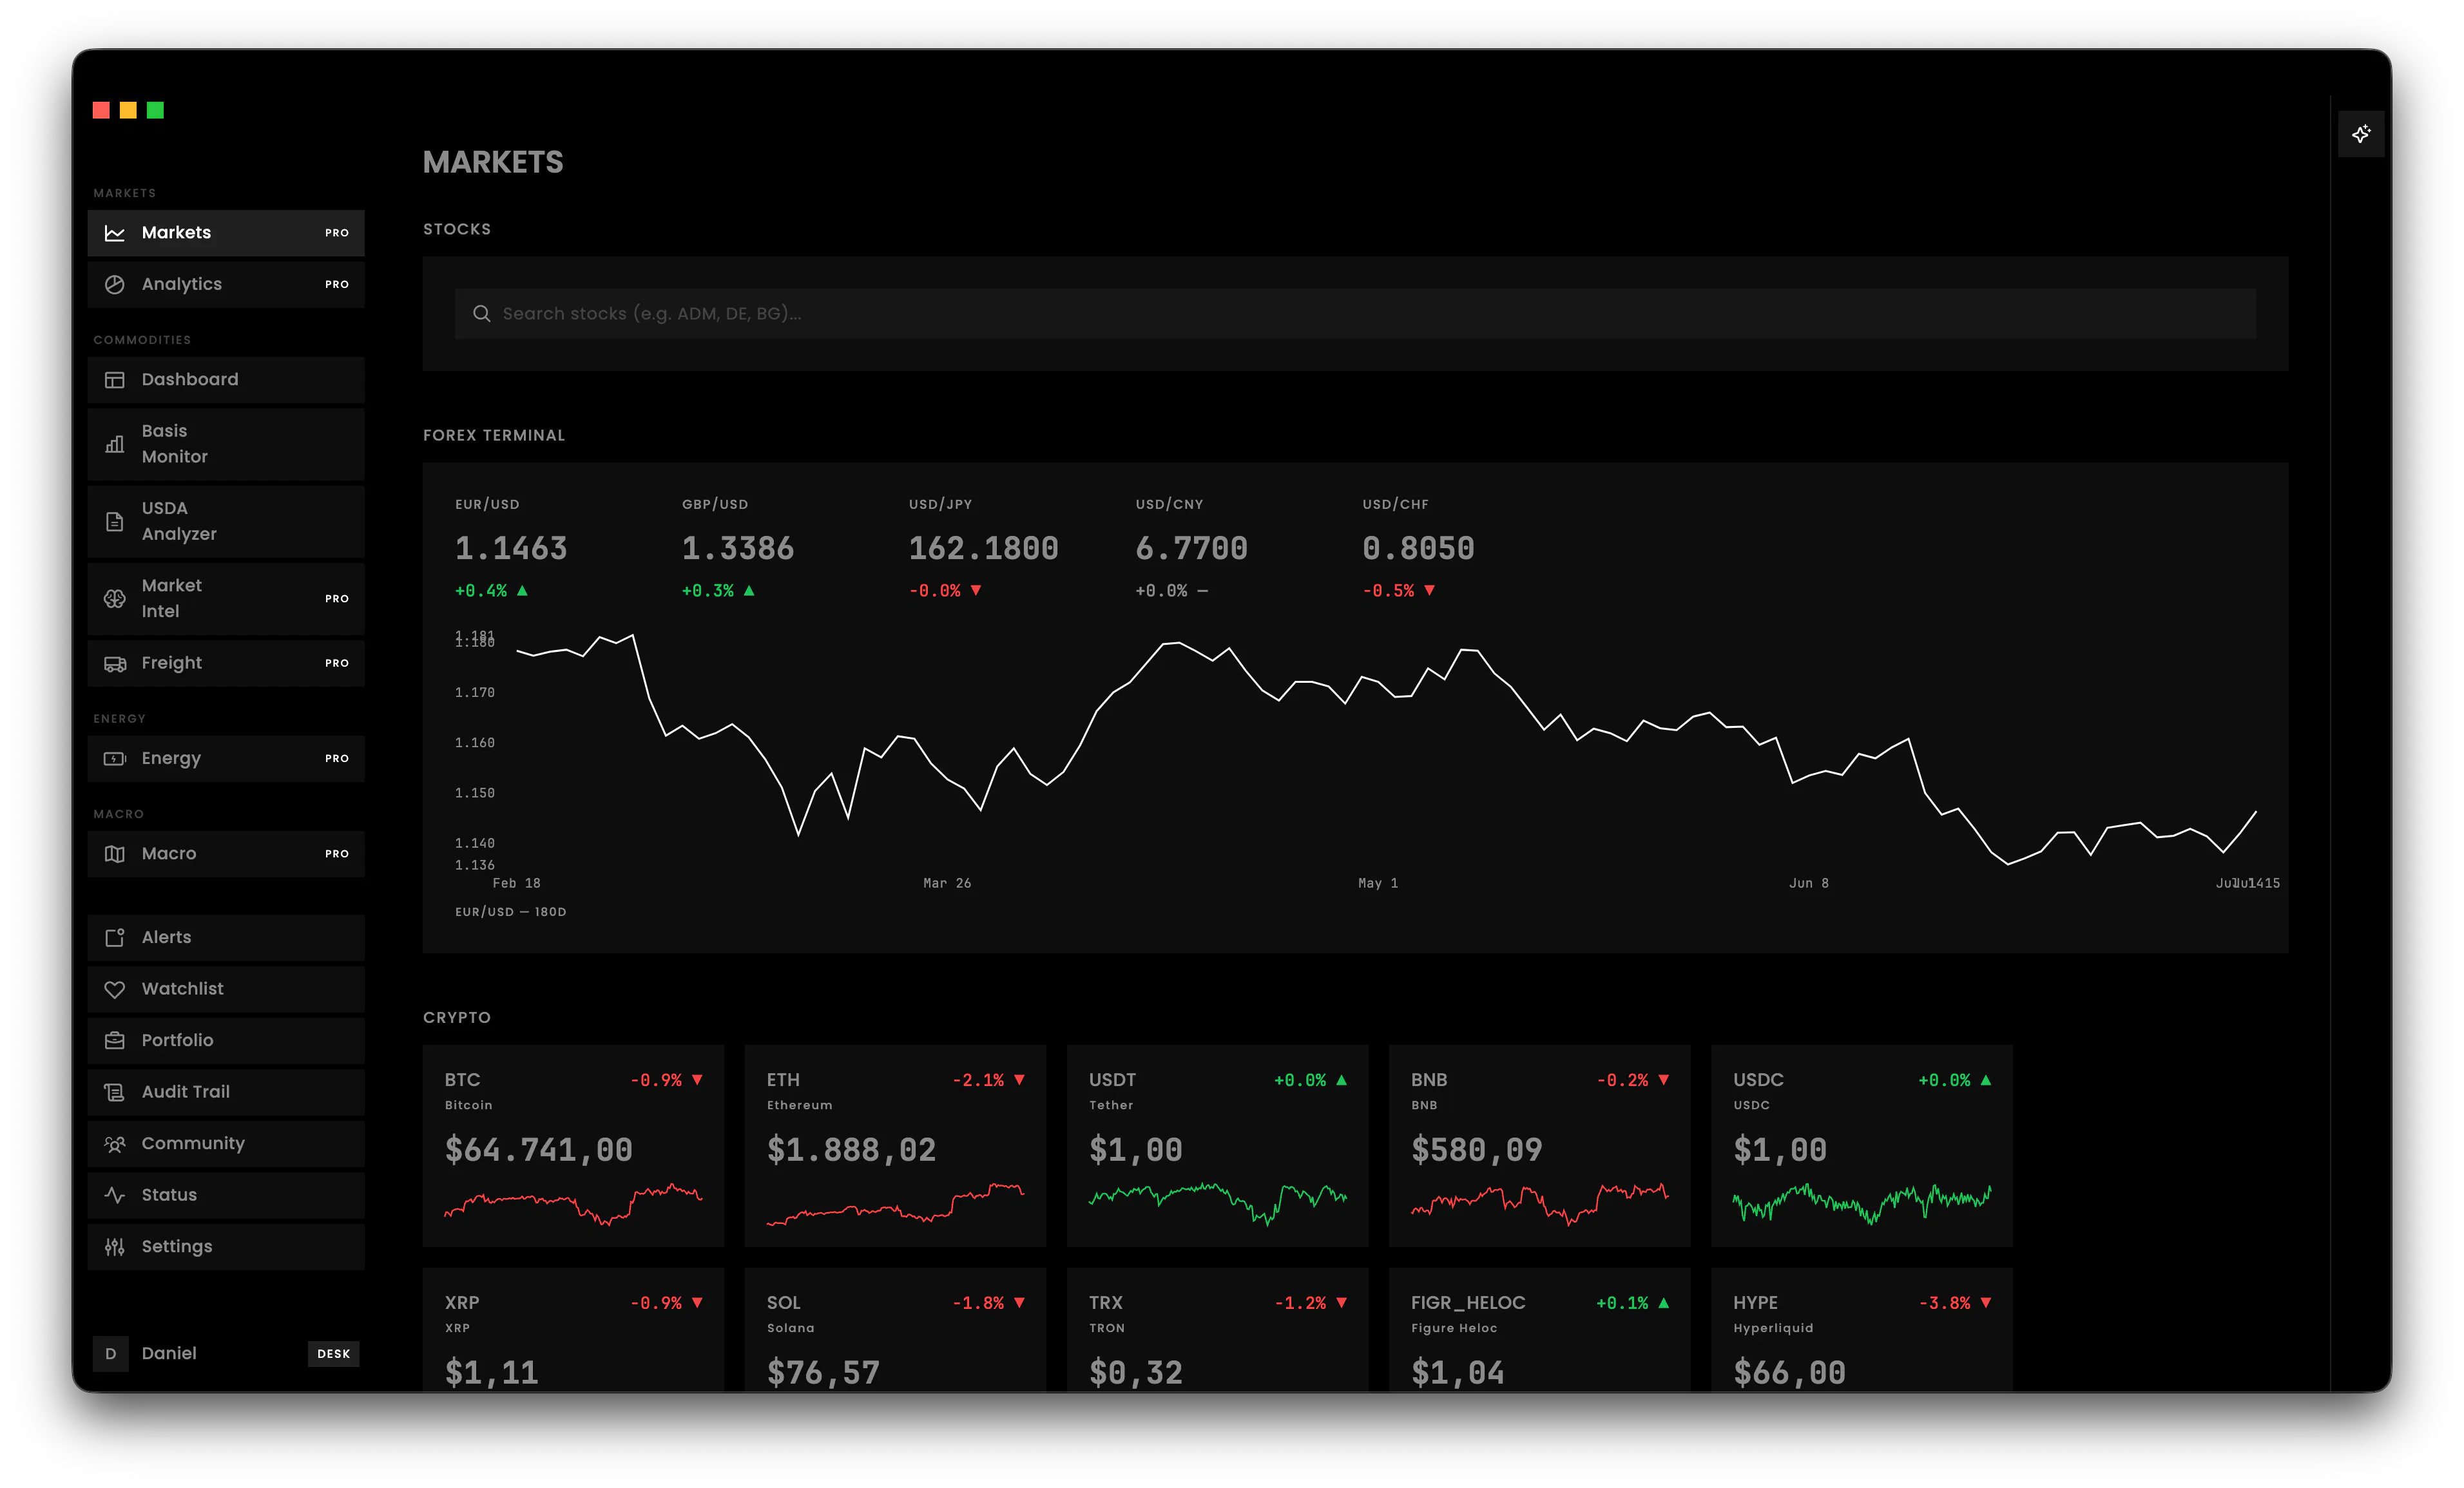Click Daniel's avatar initial D
Screen dimensions: 2464x1488
click(x=111, y=1354)
